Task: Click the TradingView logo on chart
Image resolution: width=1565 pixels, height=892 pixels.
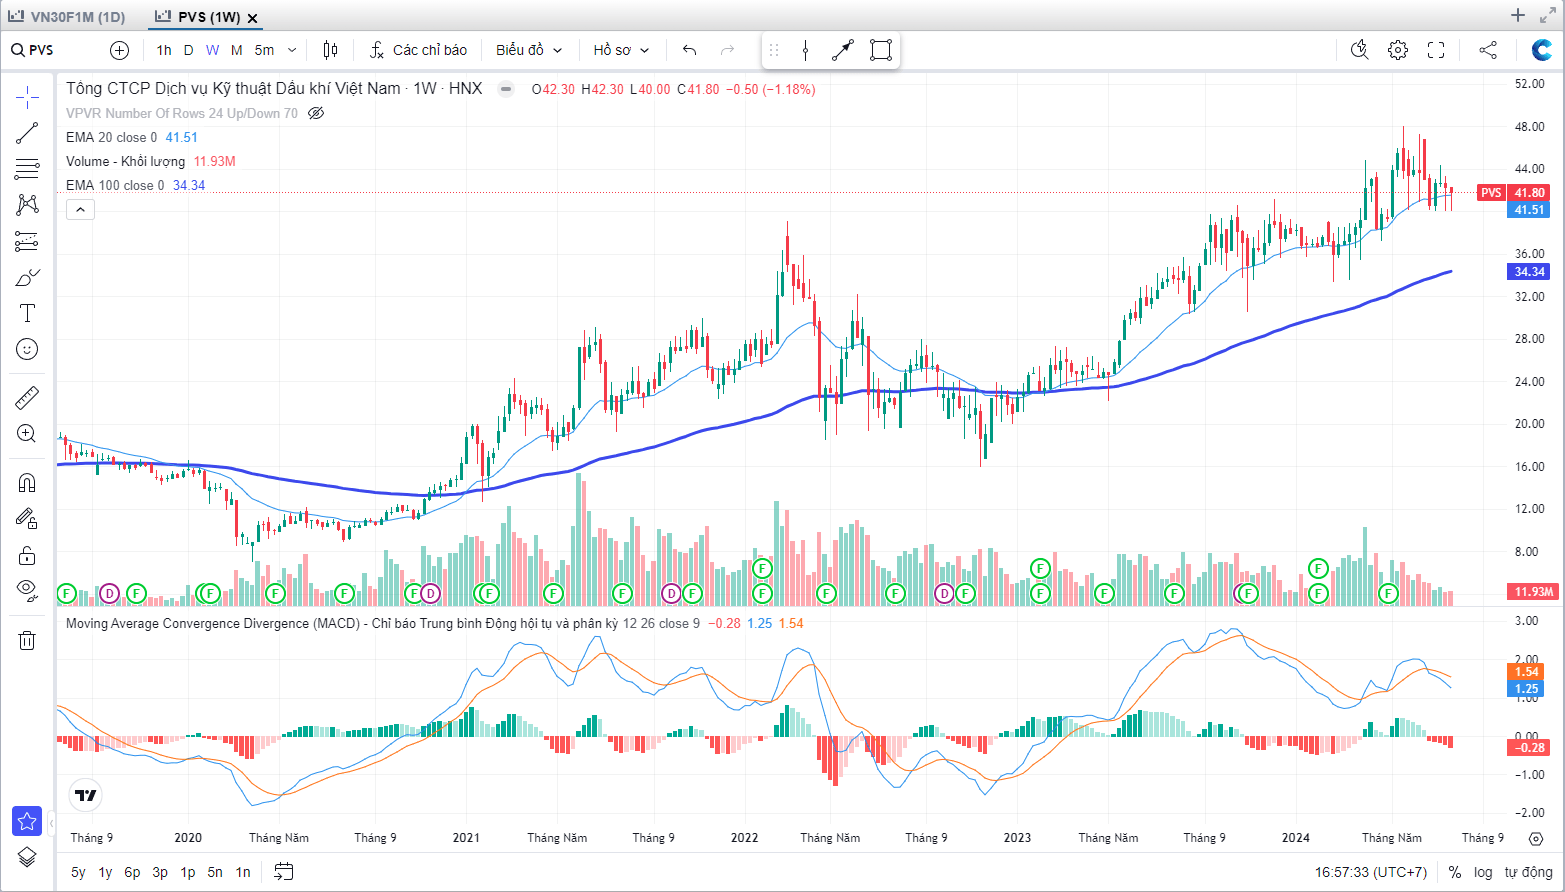Action: coord(86,796)
